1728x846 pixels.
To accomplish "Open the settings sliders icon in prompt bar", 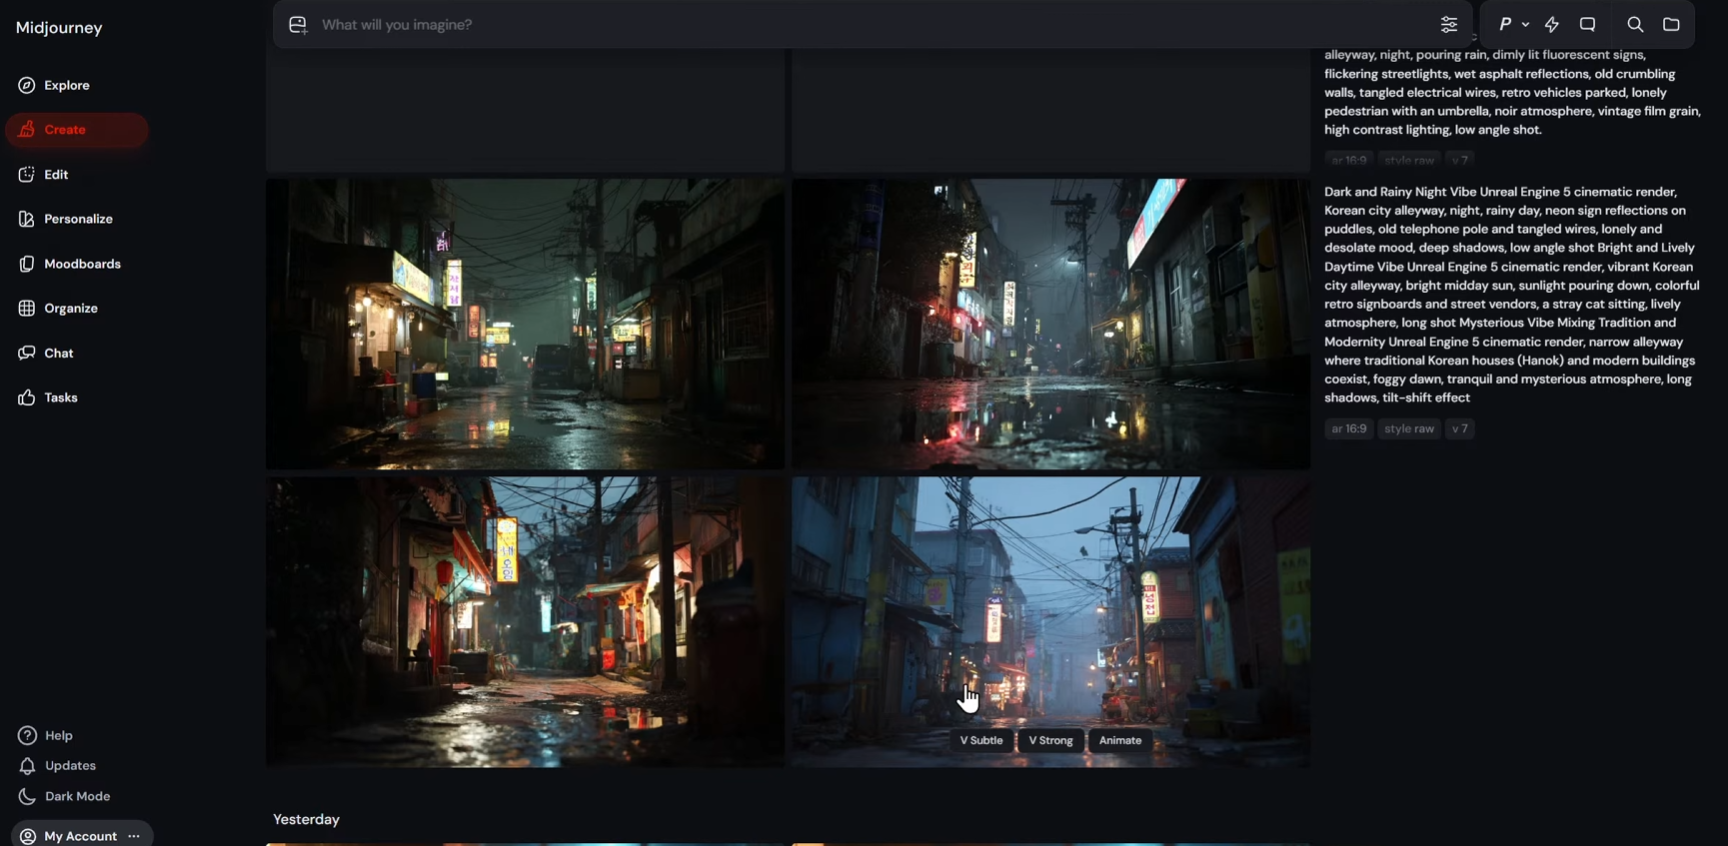I will [x=1448, y=25].
